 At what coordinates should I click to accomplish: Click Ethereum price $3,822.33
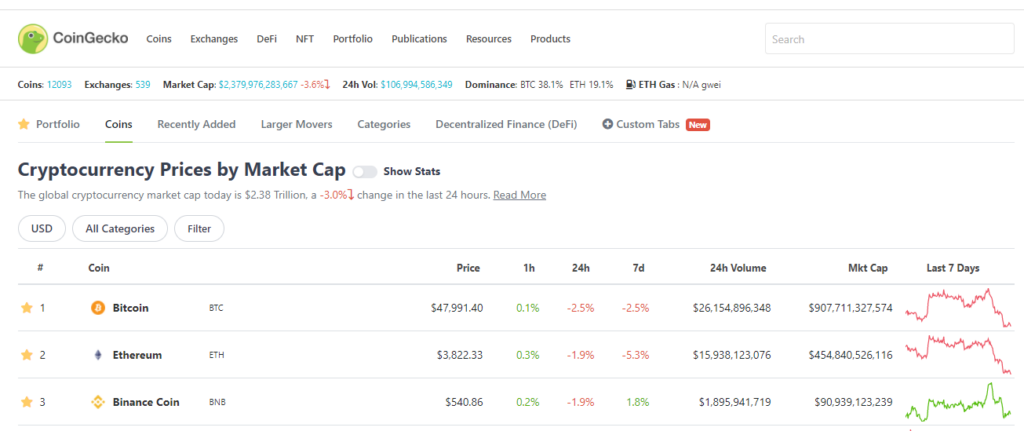click(460, 355)
